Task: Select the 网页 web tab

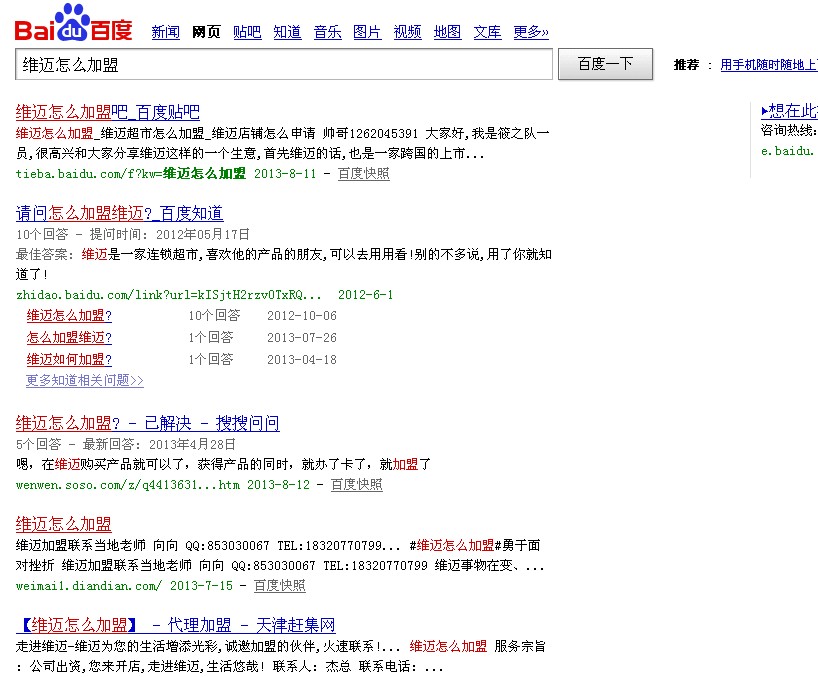Action: [x=206, y=32]
